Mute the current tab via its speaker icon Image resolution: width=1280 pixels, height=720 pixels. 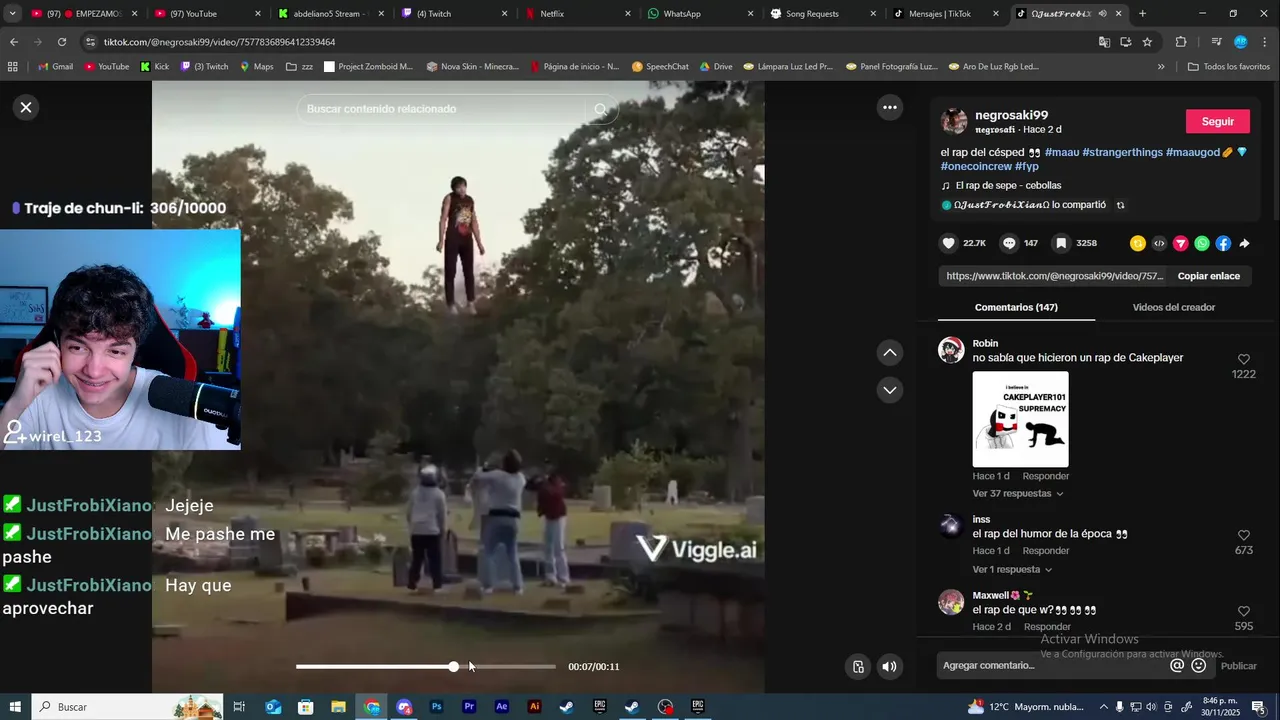click(x=1103, y=14)
